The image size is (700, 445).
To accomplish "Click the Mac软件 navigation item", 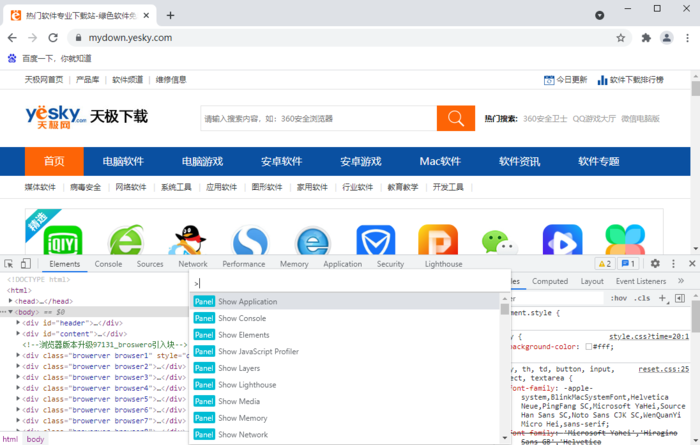I will point(440,161).
